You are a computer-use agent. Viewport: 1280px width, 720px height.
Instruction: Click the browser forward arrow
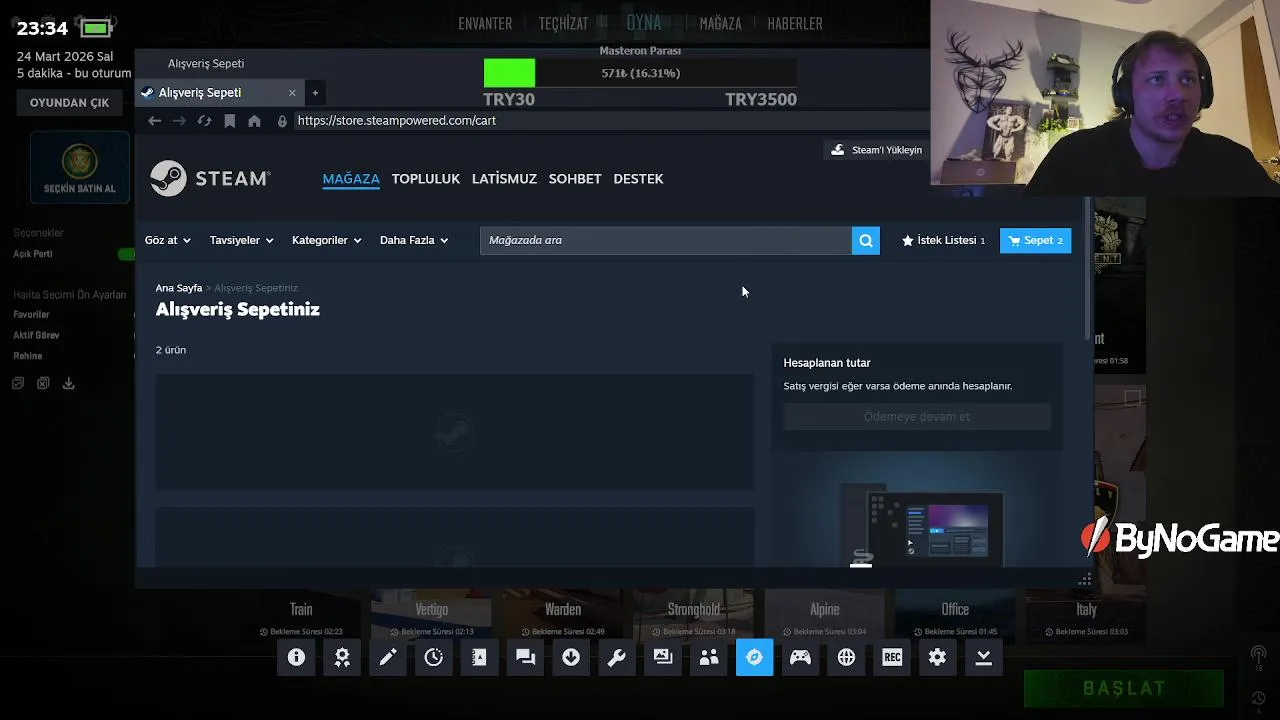pos(179,120)
